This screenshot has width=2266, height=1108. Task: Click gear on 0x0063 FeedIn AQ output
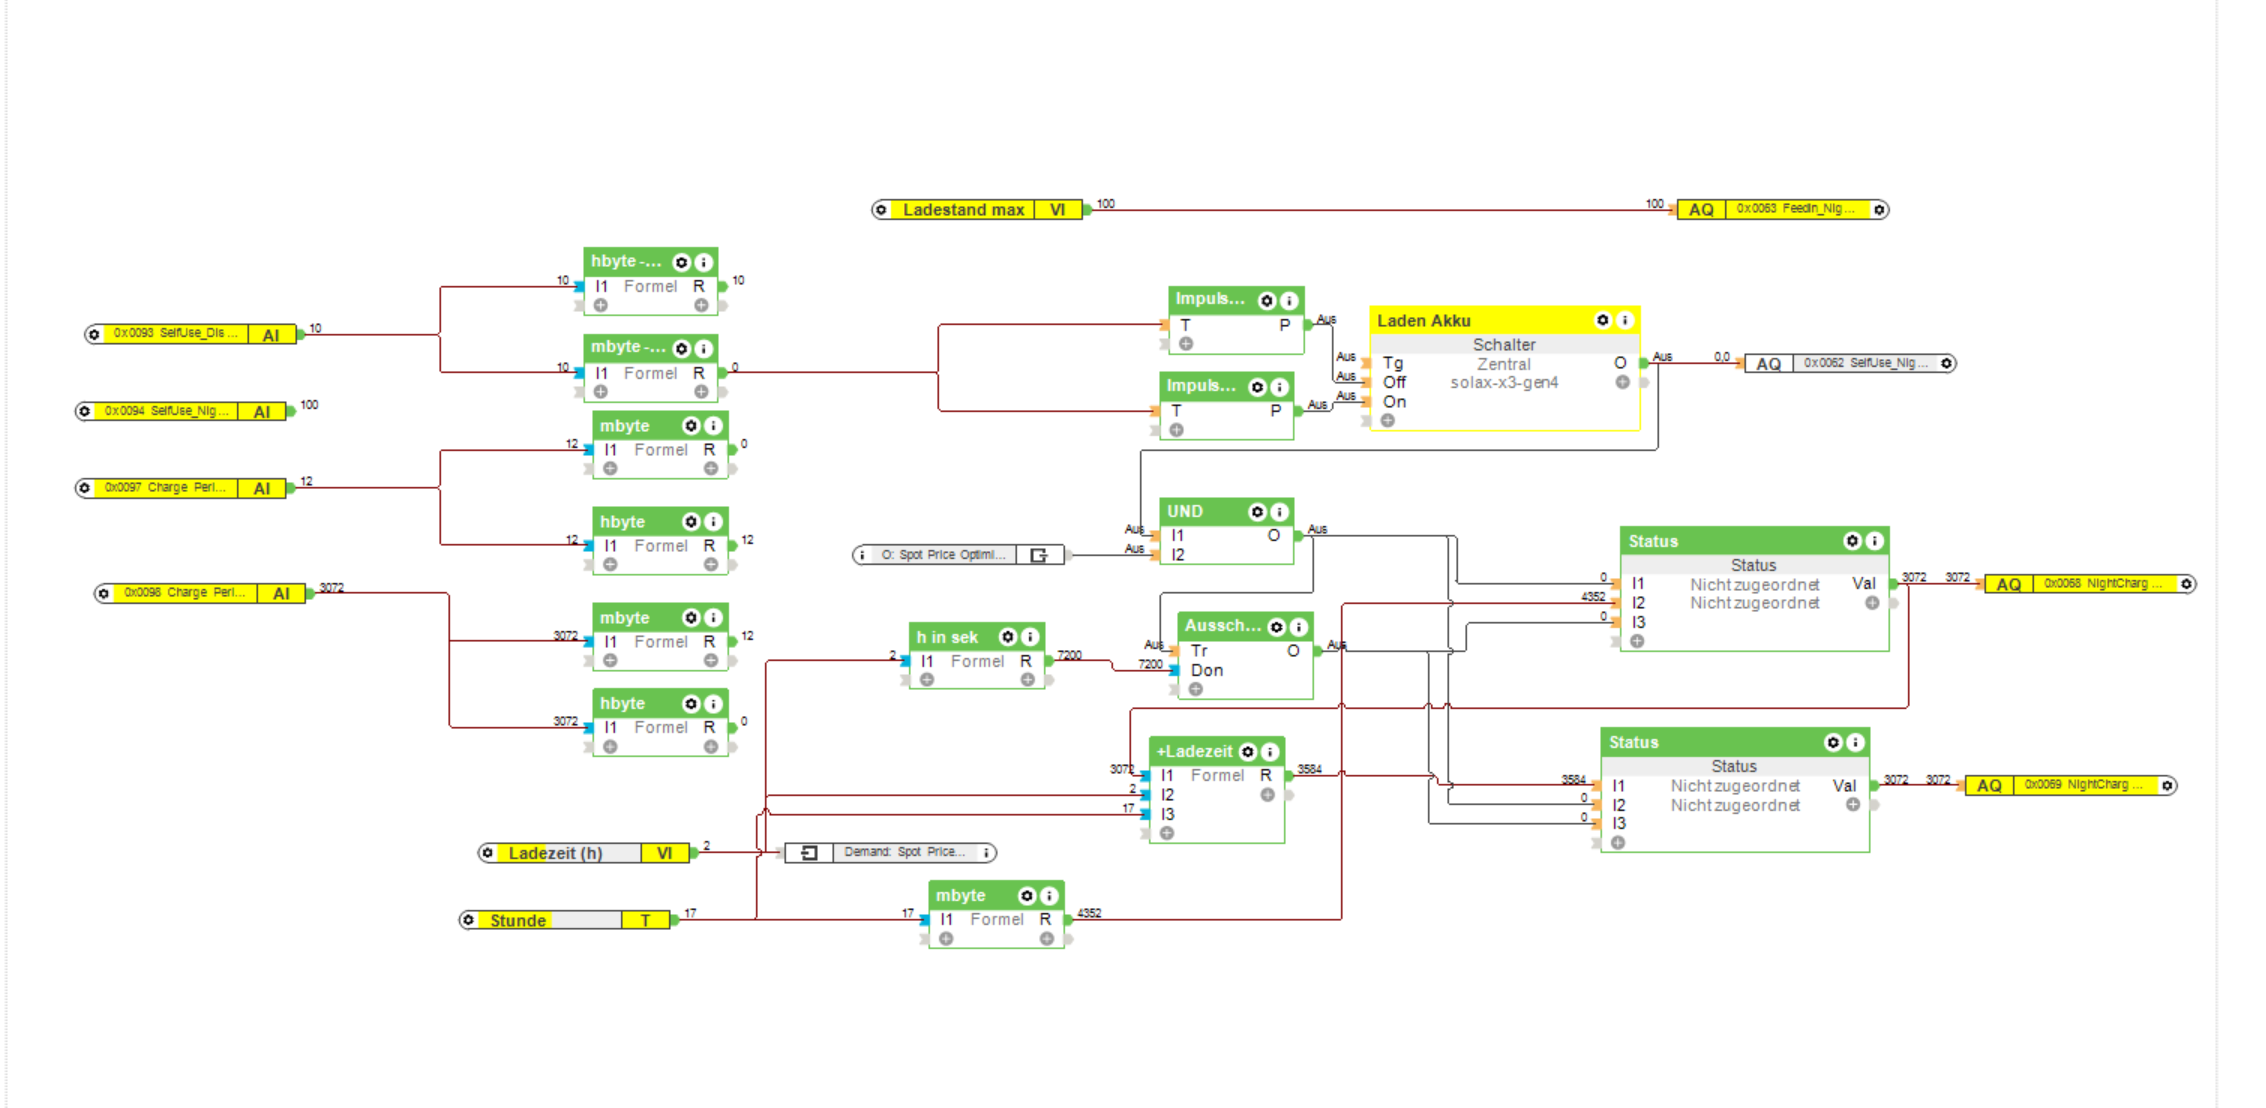click(1879, 210)
